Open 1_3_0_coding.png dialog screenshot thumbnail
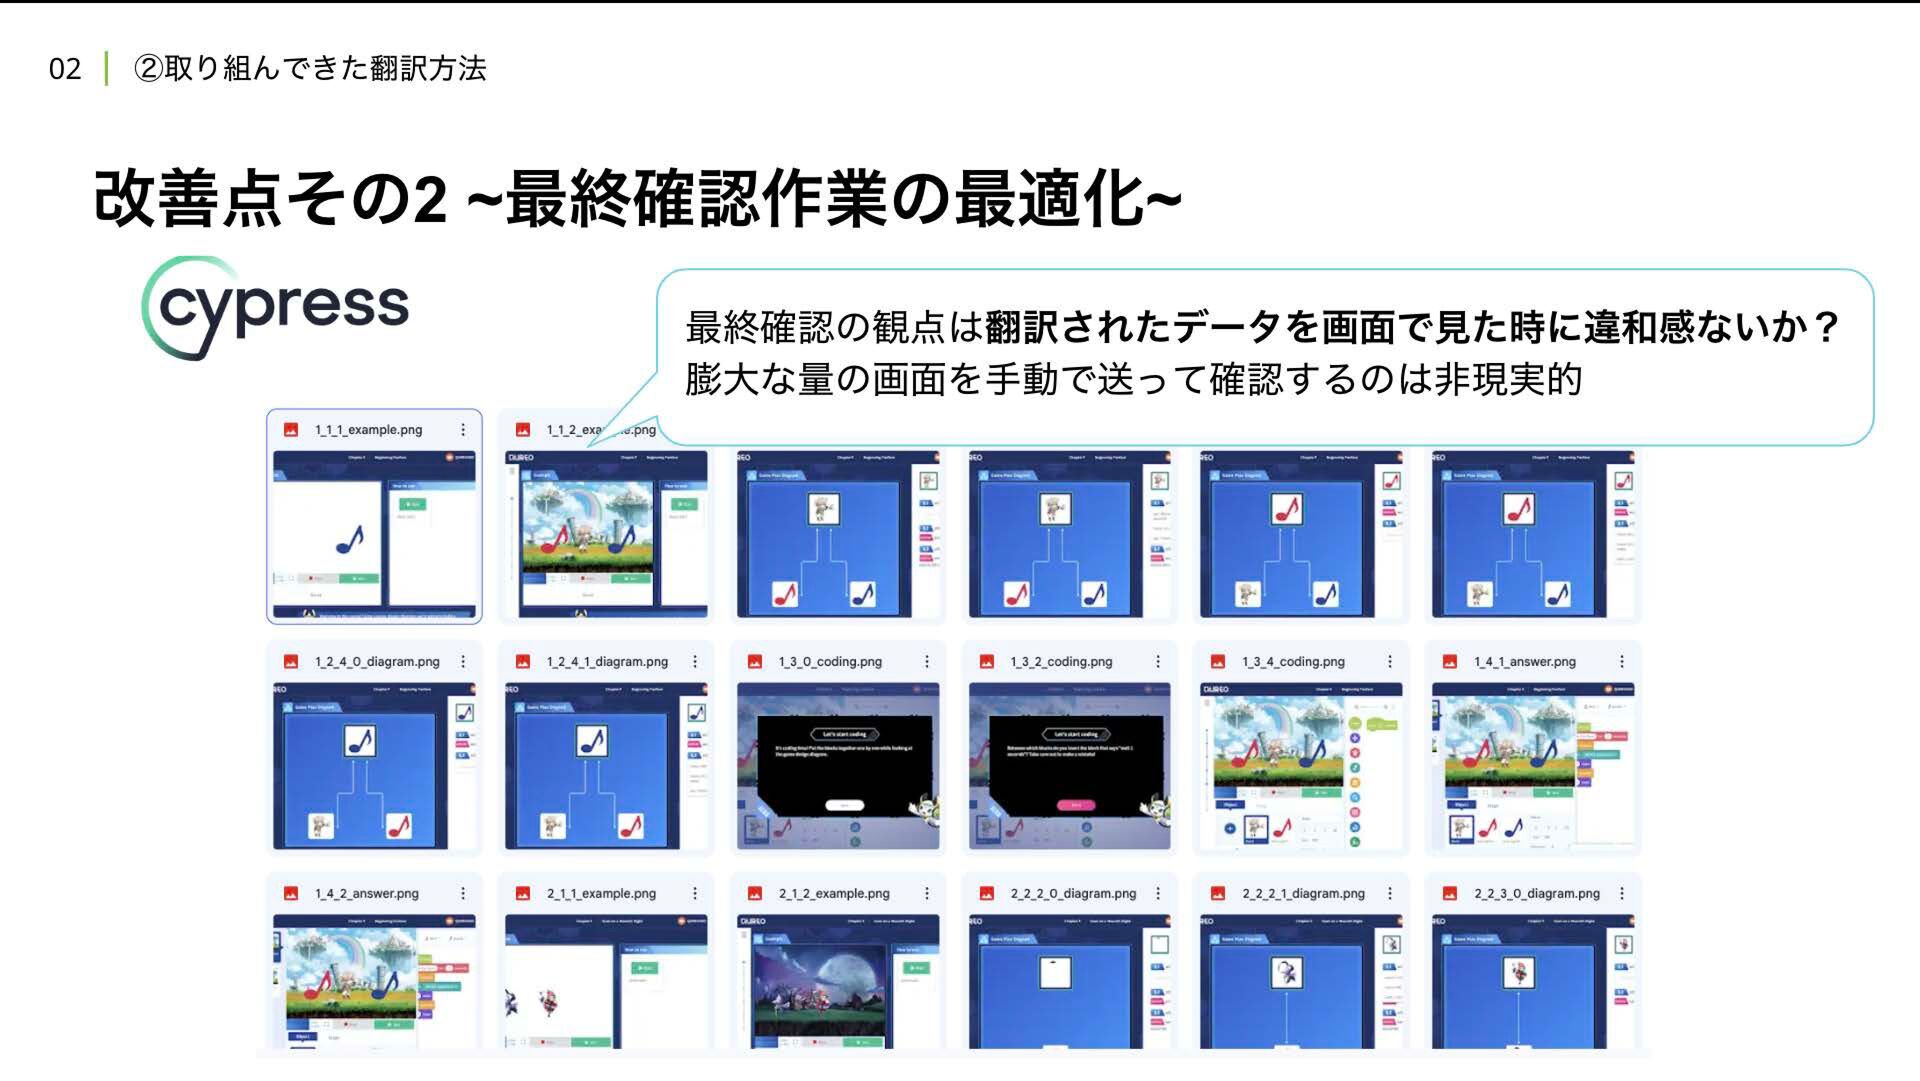 (x=838, y=766)
